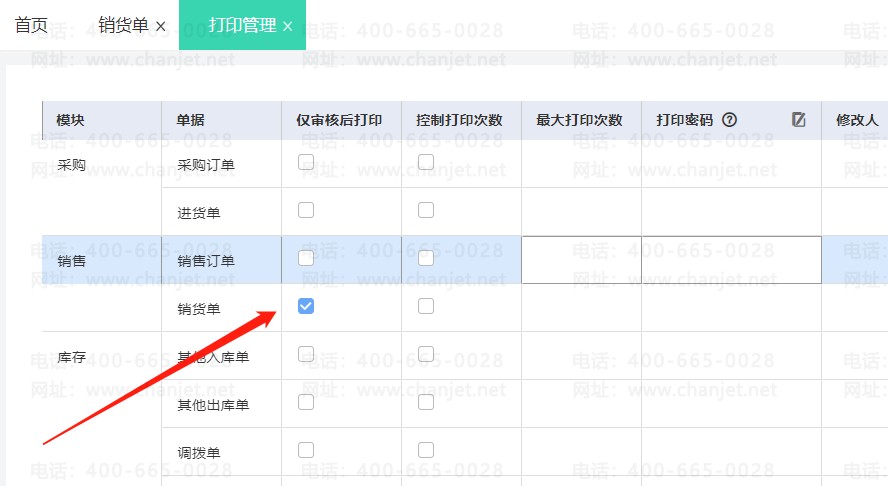Toggle 仅审核后打印 for 销售订单
This screenshot has height=486, width=888.
click(306, 258)
